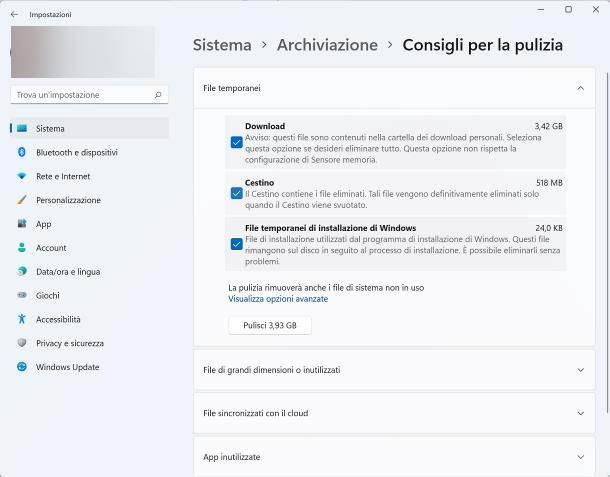Screen dimensions: 610x477
Task: Click the Trova un'impostazione search field
Action: point(89,95)
